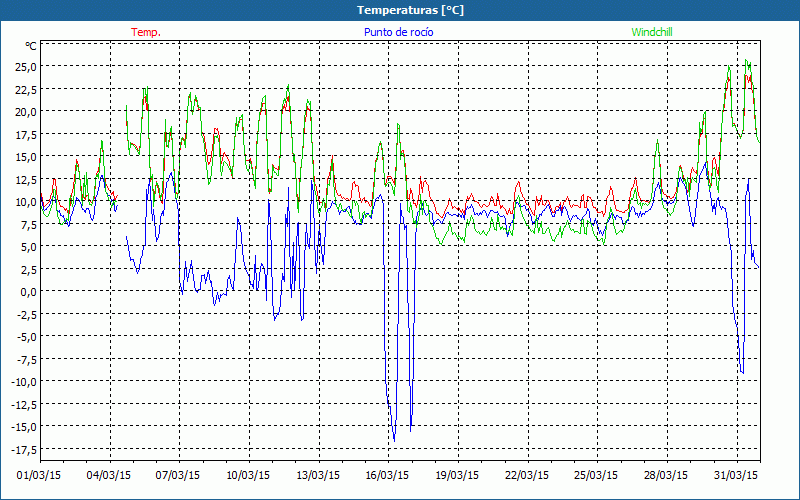This screenshot has height=500, width=800.
Task: Click the -7,5 y-axis value
Action: point(26,359)
